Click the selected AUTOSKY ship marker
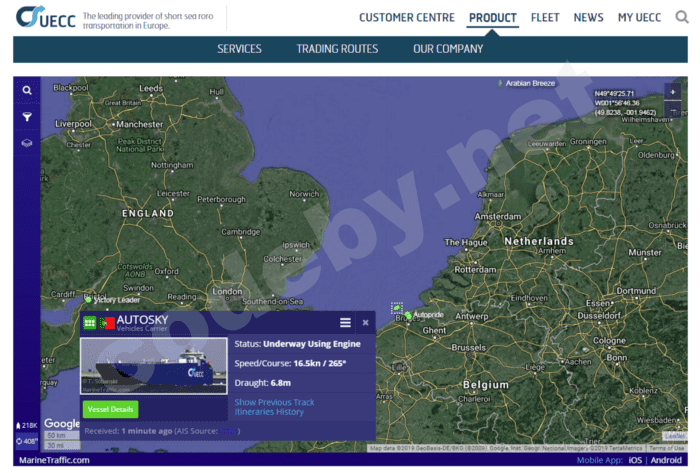700x473 pixels. pos(396,308)
